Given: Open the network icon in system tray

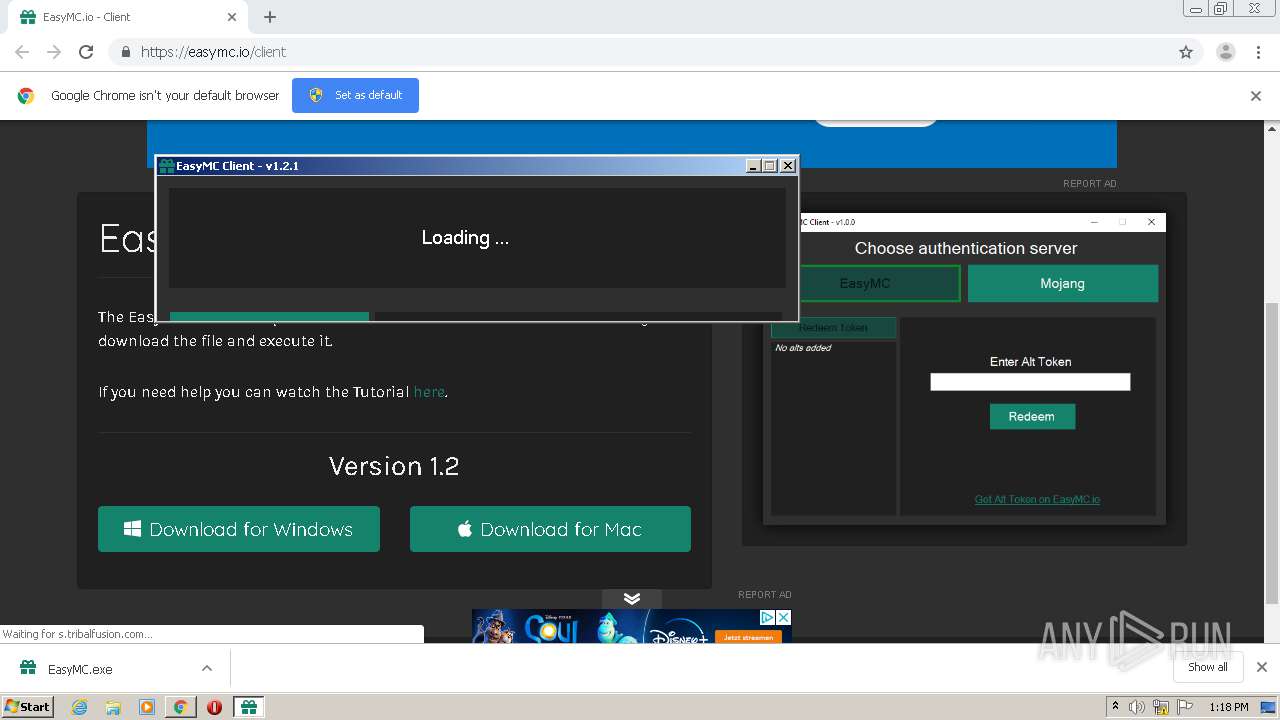Looking at the screenshot, I should pyautogui.click(x=1161, y=707).
